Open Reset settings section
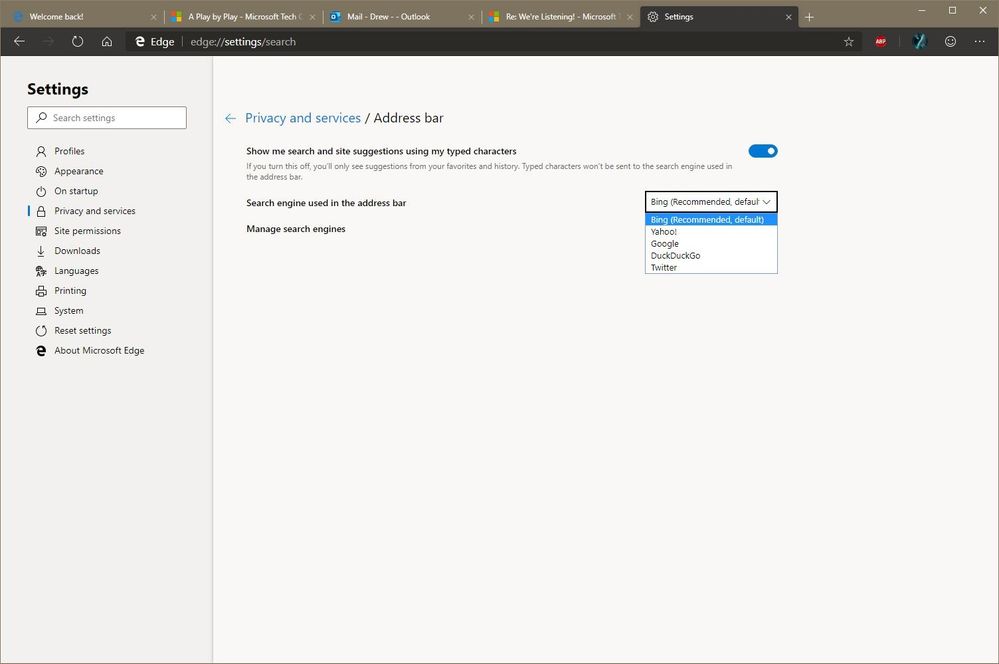 pos(82,331)
